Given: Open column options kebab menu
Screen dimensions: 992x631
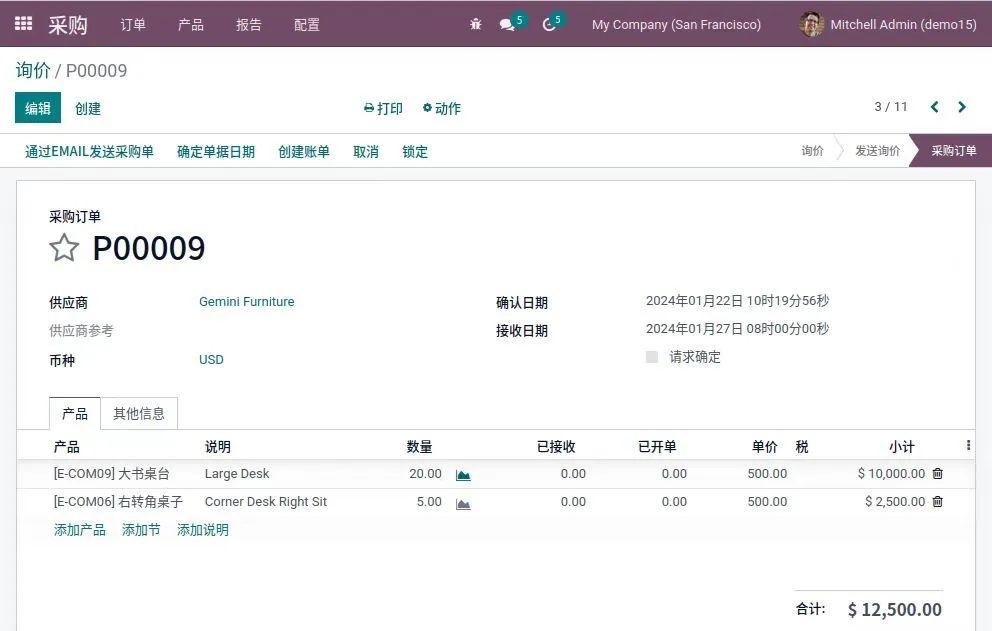Looking at the screenshot, I should (x=967, y=446).
